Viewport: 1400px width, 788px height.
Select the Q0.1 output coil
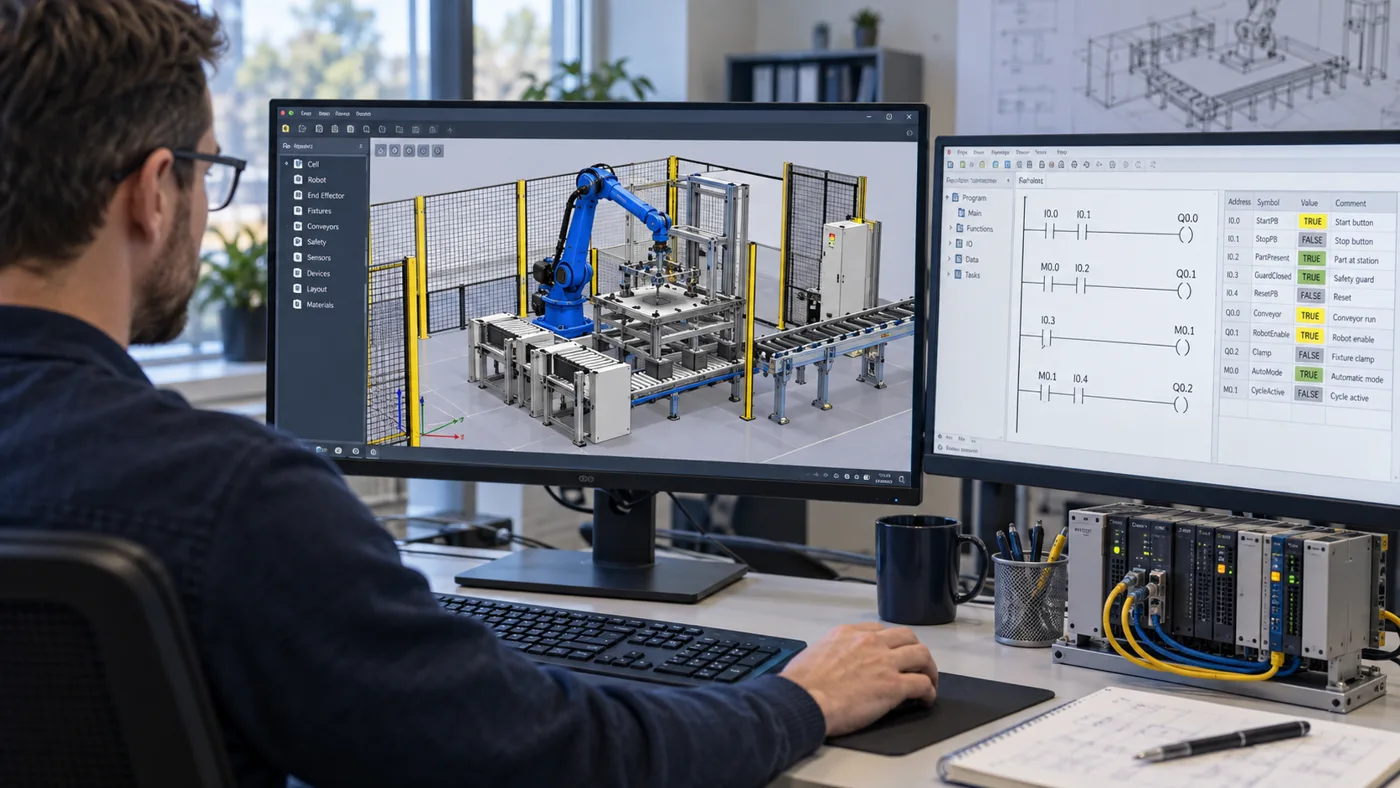tap(1184, 291)
